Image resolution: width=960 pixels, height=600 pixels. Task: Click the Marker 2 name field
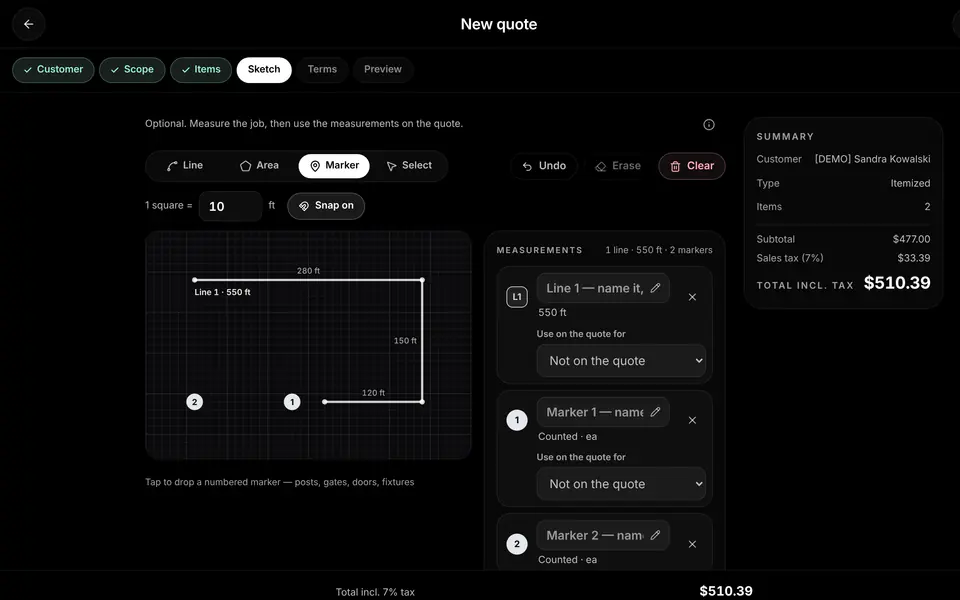click(x=603, y=536)
